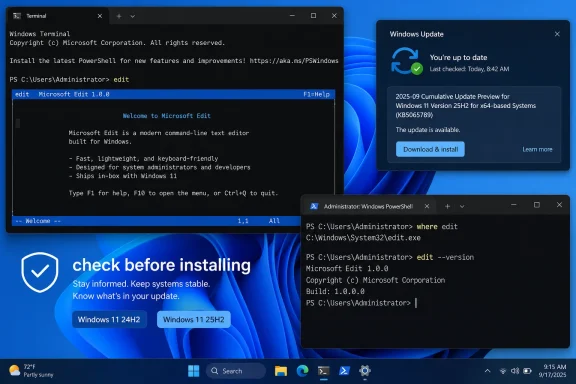The height and width of the screenshot is (384, 576).
Task: Select the Windows 11 24H2 button
Action: coord(109,319)
